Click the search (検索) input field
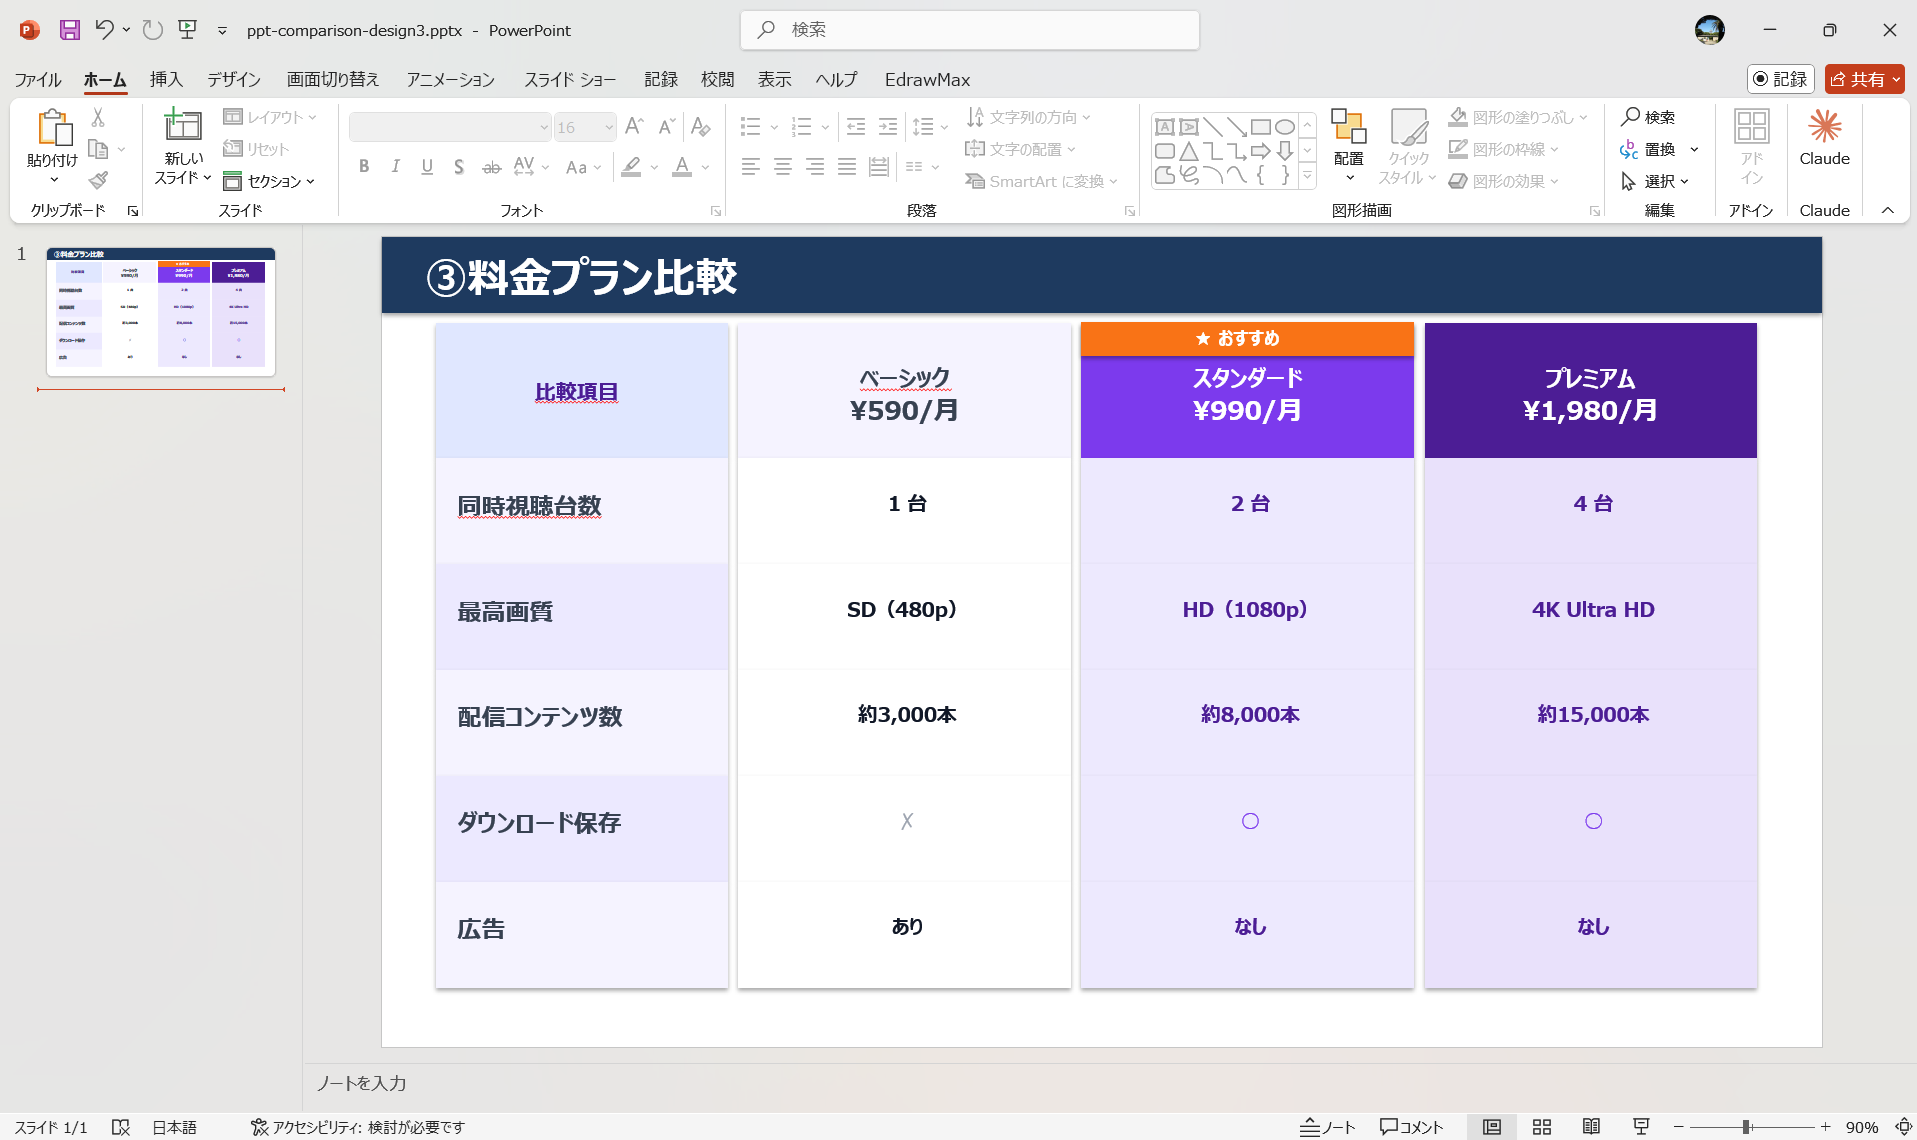This screenshot has height=1140, width=1917. click(x=970, y=30)
